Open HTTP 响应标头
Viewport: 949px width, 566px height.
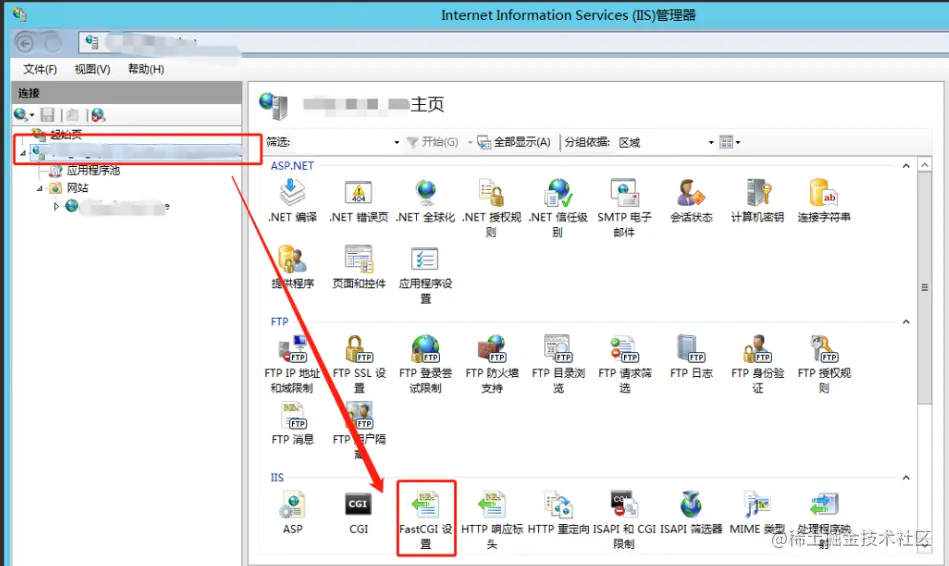[491, 519]
